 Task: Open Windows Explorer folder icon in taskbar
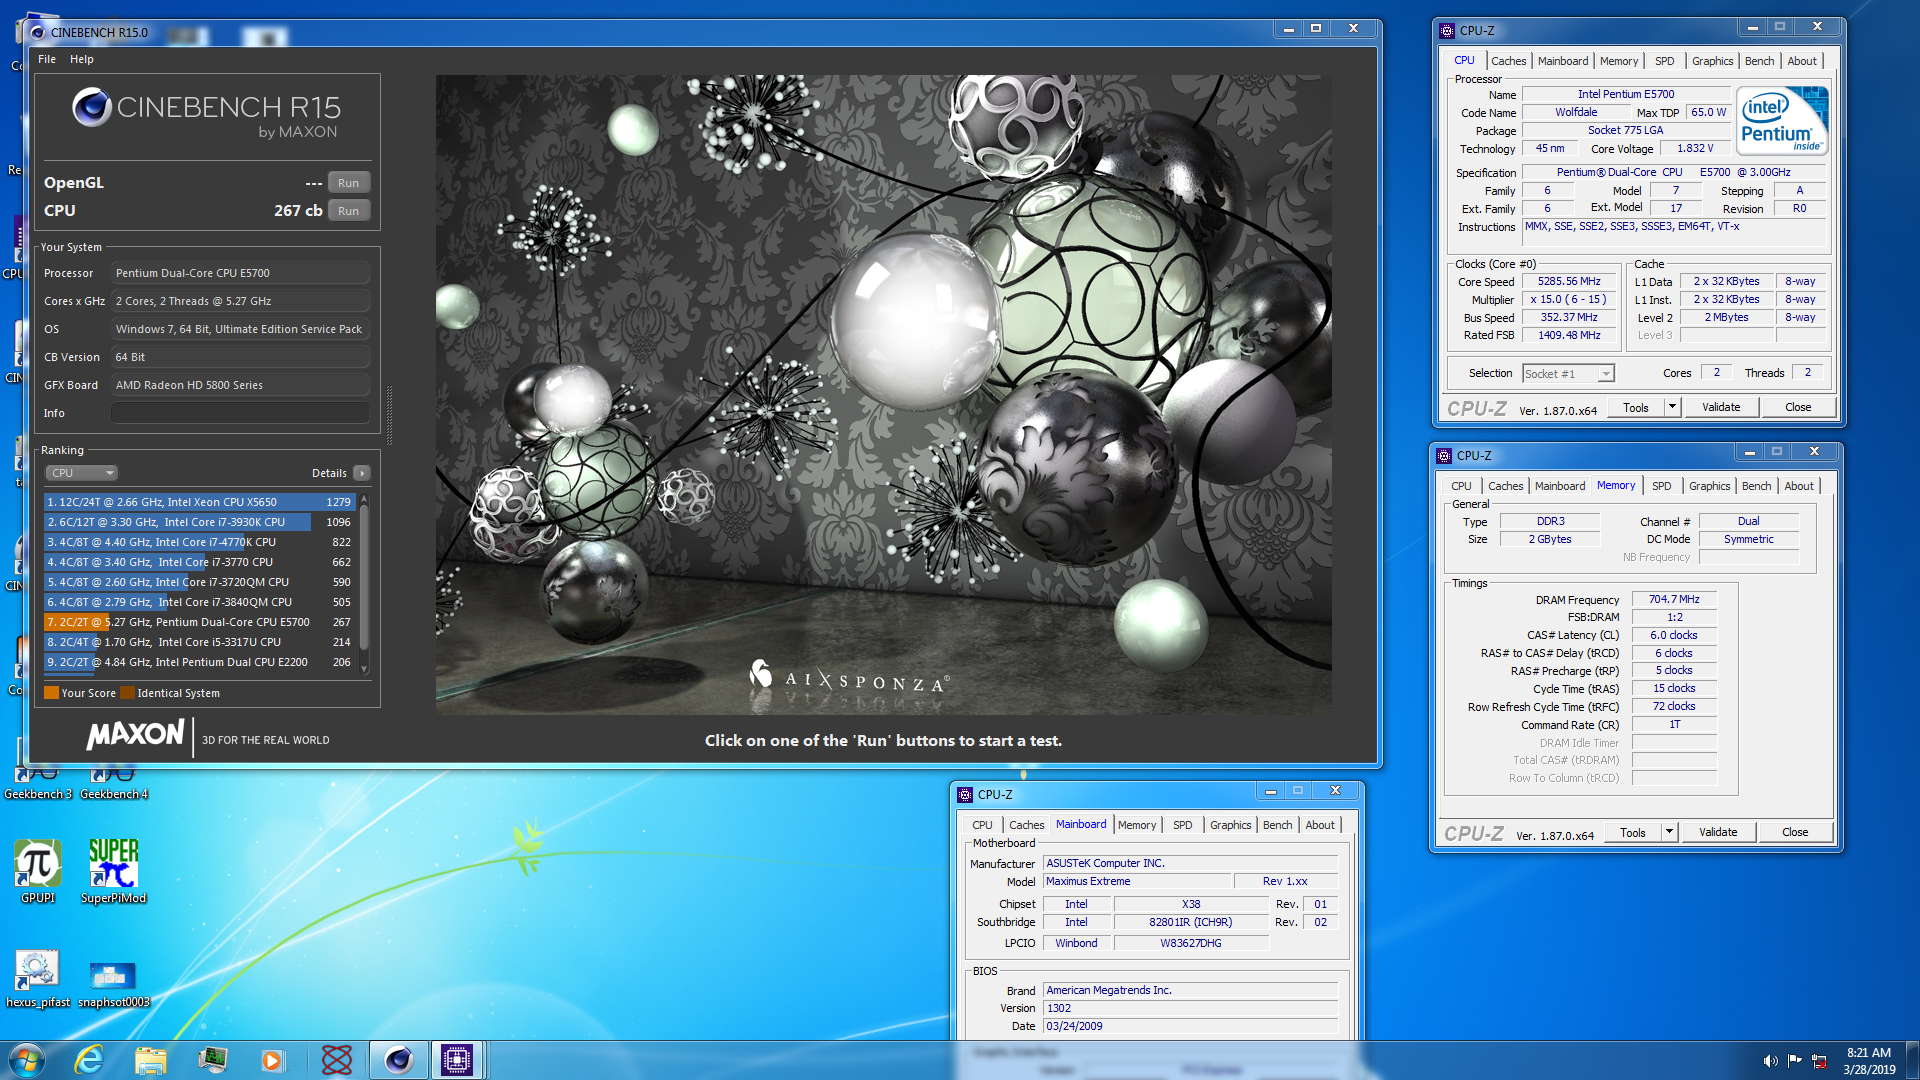(150, 1060)
